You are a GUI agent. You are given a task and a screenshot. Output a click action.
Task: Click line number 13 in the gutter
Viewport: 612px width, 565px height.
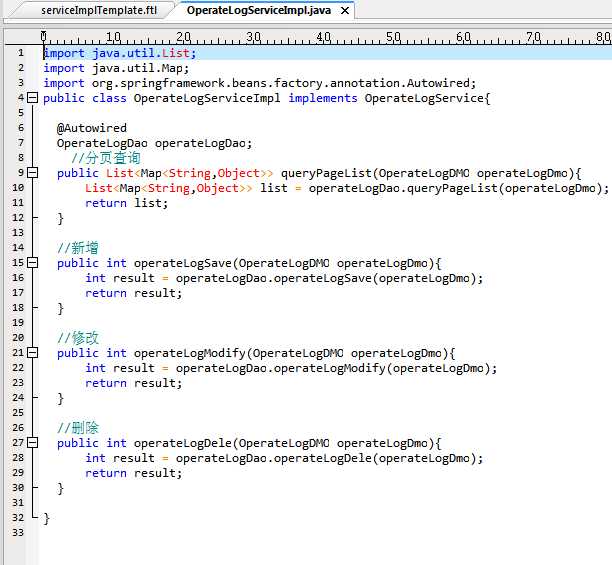[x=18, y=233]
